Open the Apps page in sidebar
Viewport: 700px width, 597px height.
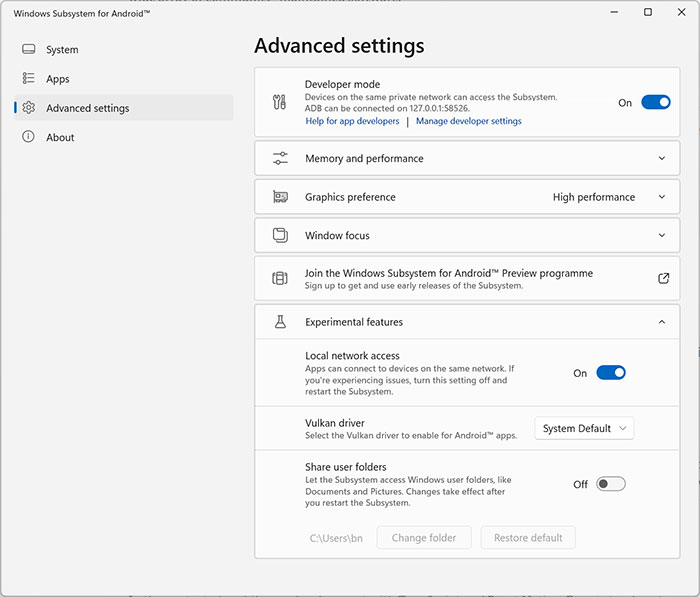coord(57,79)
